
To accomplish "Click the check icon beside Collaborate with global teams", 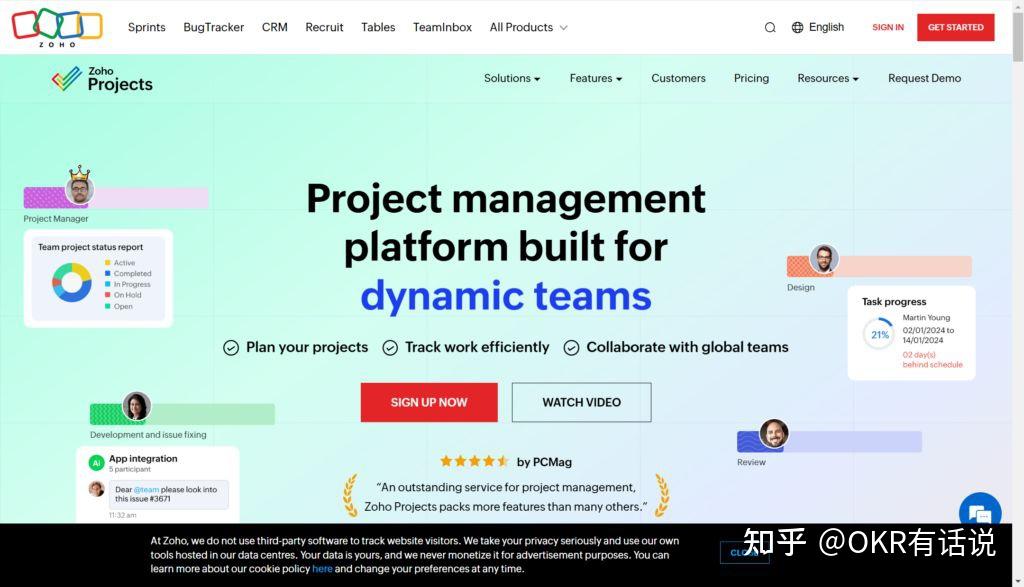I will (571, 348).
